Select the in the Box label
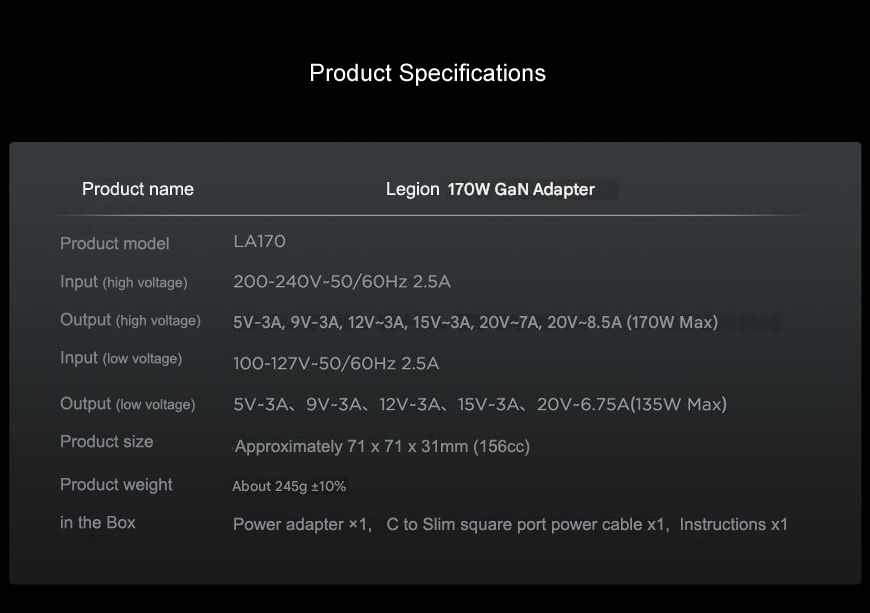The width and height of the screenshot is (870, 613). (x=98, y=523)
